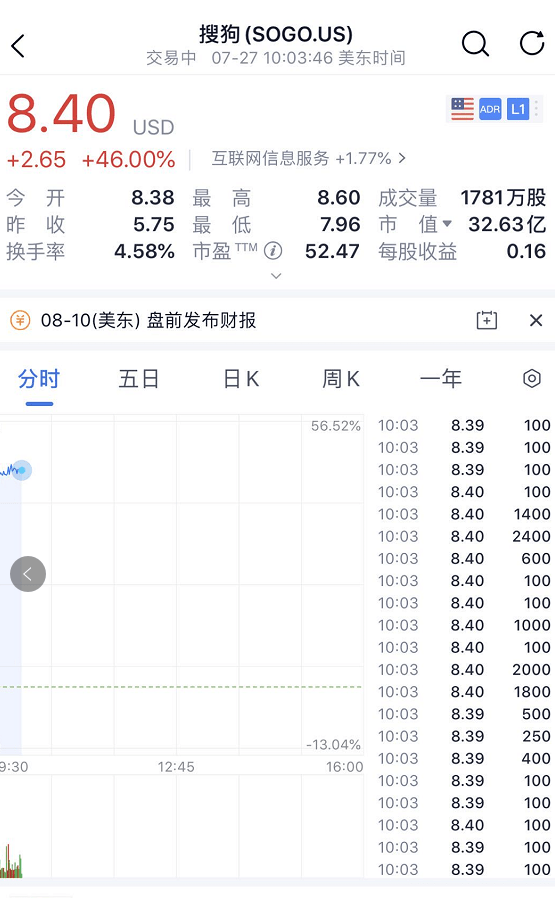Screen dimensions: 555x898
Task: Tap the day high value 8.60
Action: coord(338,198)
